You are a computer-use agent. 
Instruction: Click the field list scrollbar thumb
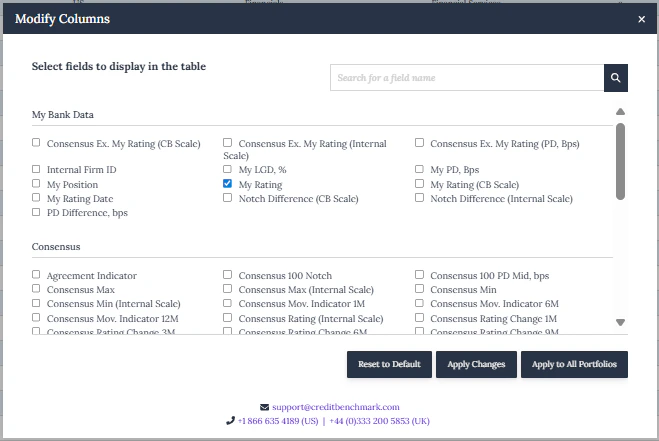[x=620, y=161]
